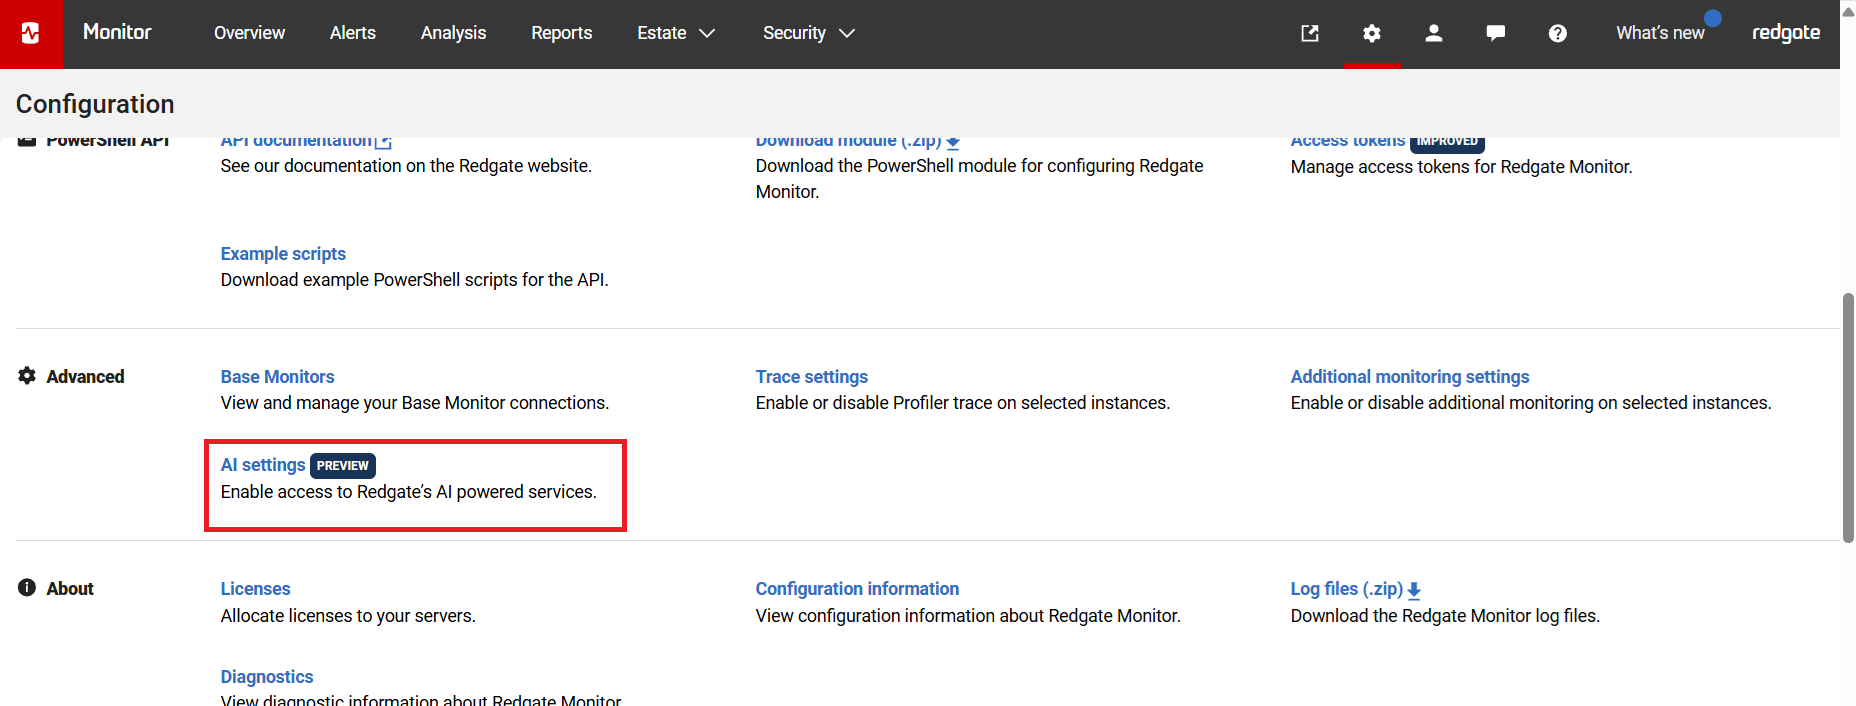Image resolution: width=1856 pixels, height=706 pixels.
Task: Click the redgate brand logo
Action: click(x=1785, y=33)
